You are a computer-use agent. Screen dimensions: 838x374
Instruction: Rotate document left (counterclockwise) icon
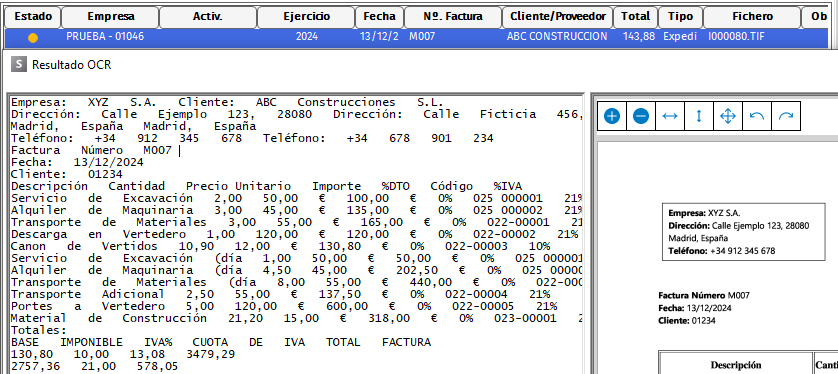[x=757, y=116]
